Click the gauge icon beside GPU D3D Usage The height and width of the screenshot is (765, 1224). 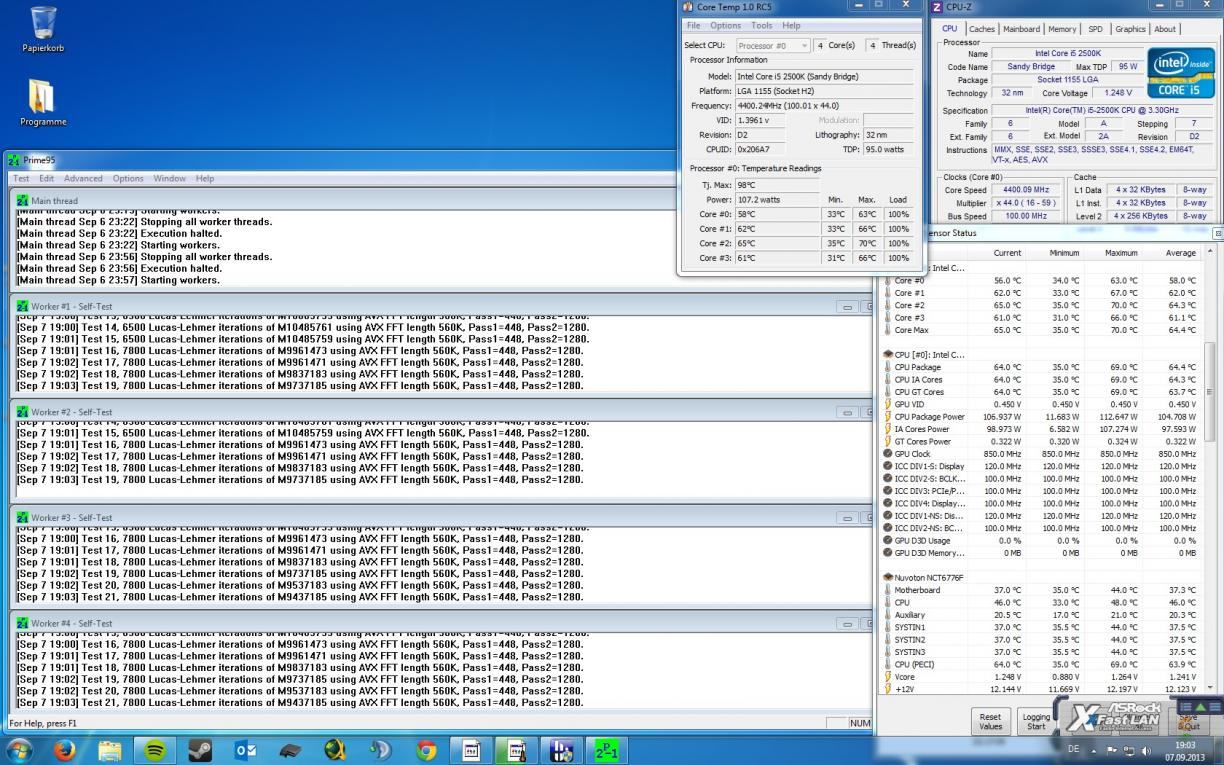[x=888, y=540]
